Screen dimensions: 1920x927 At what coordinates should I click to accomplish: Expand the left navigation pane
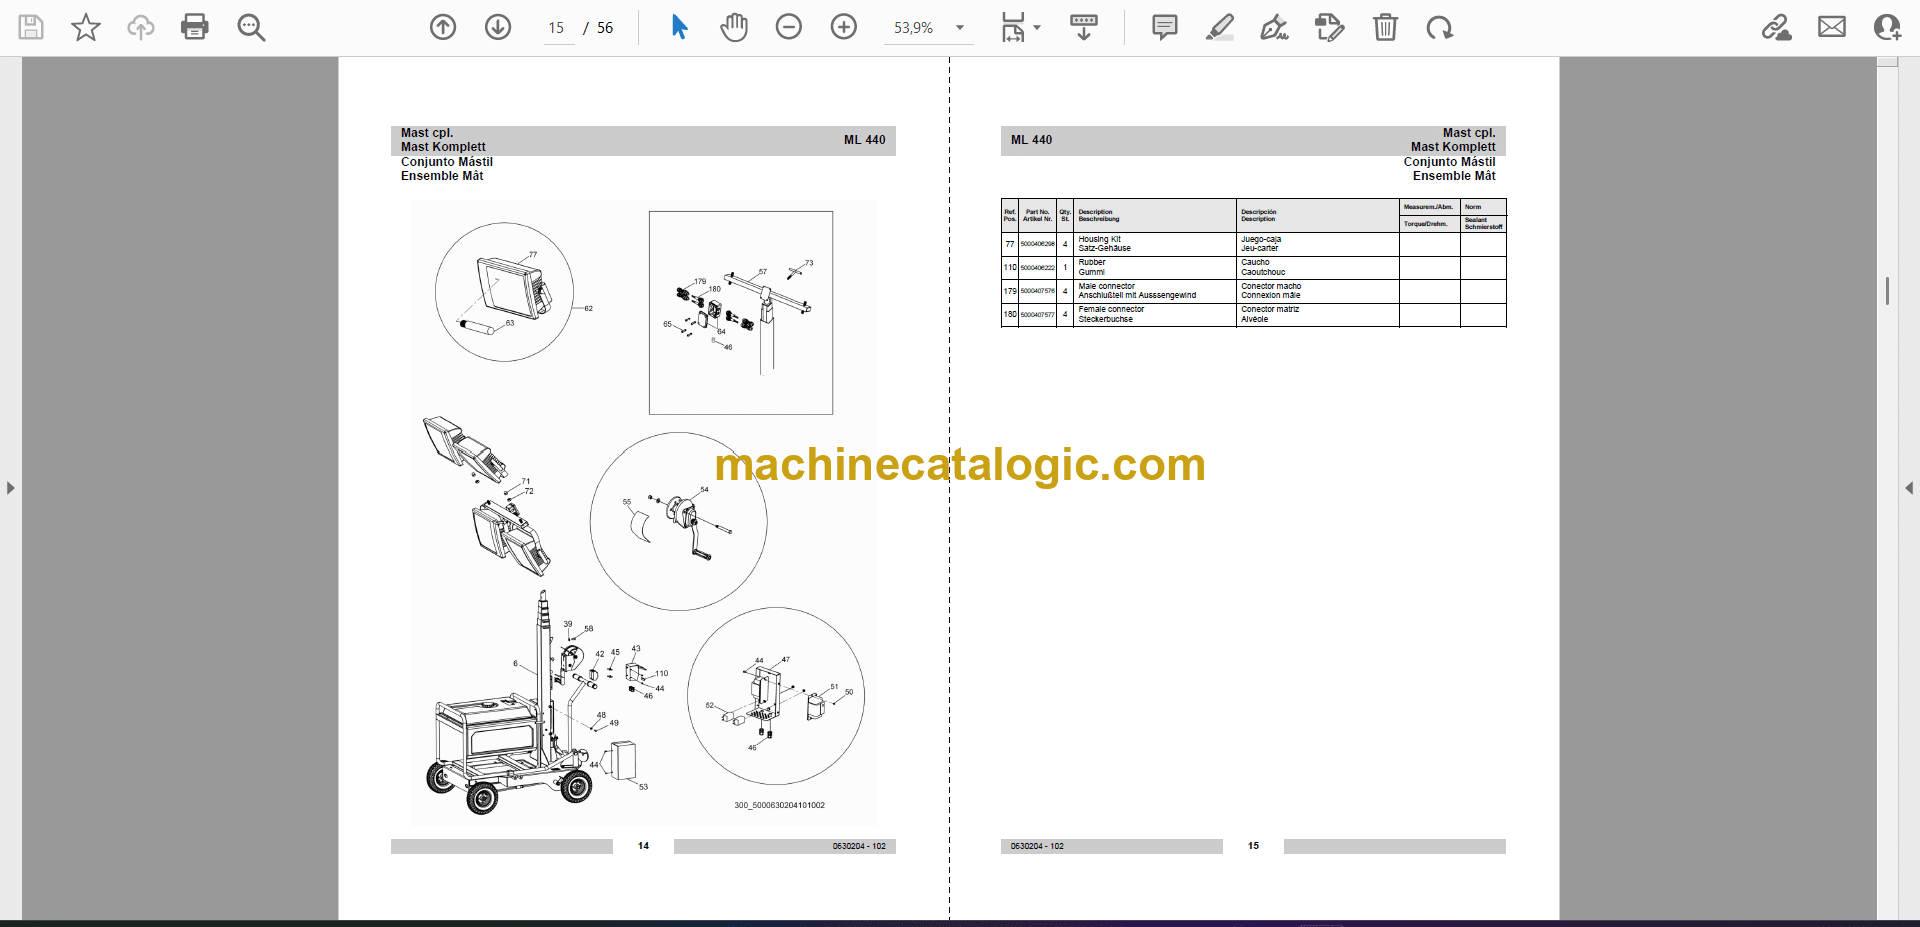pyautogui.click(x=10, y=488)
